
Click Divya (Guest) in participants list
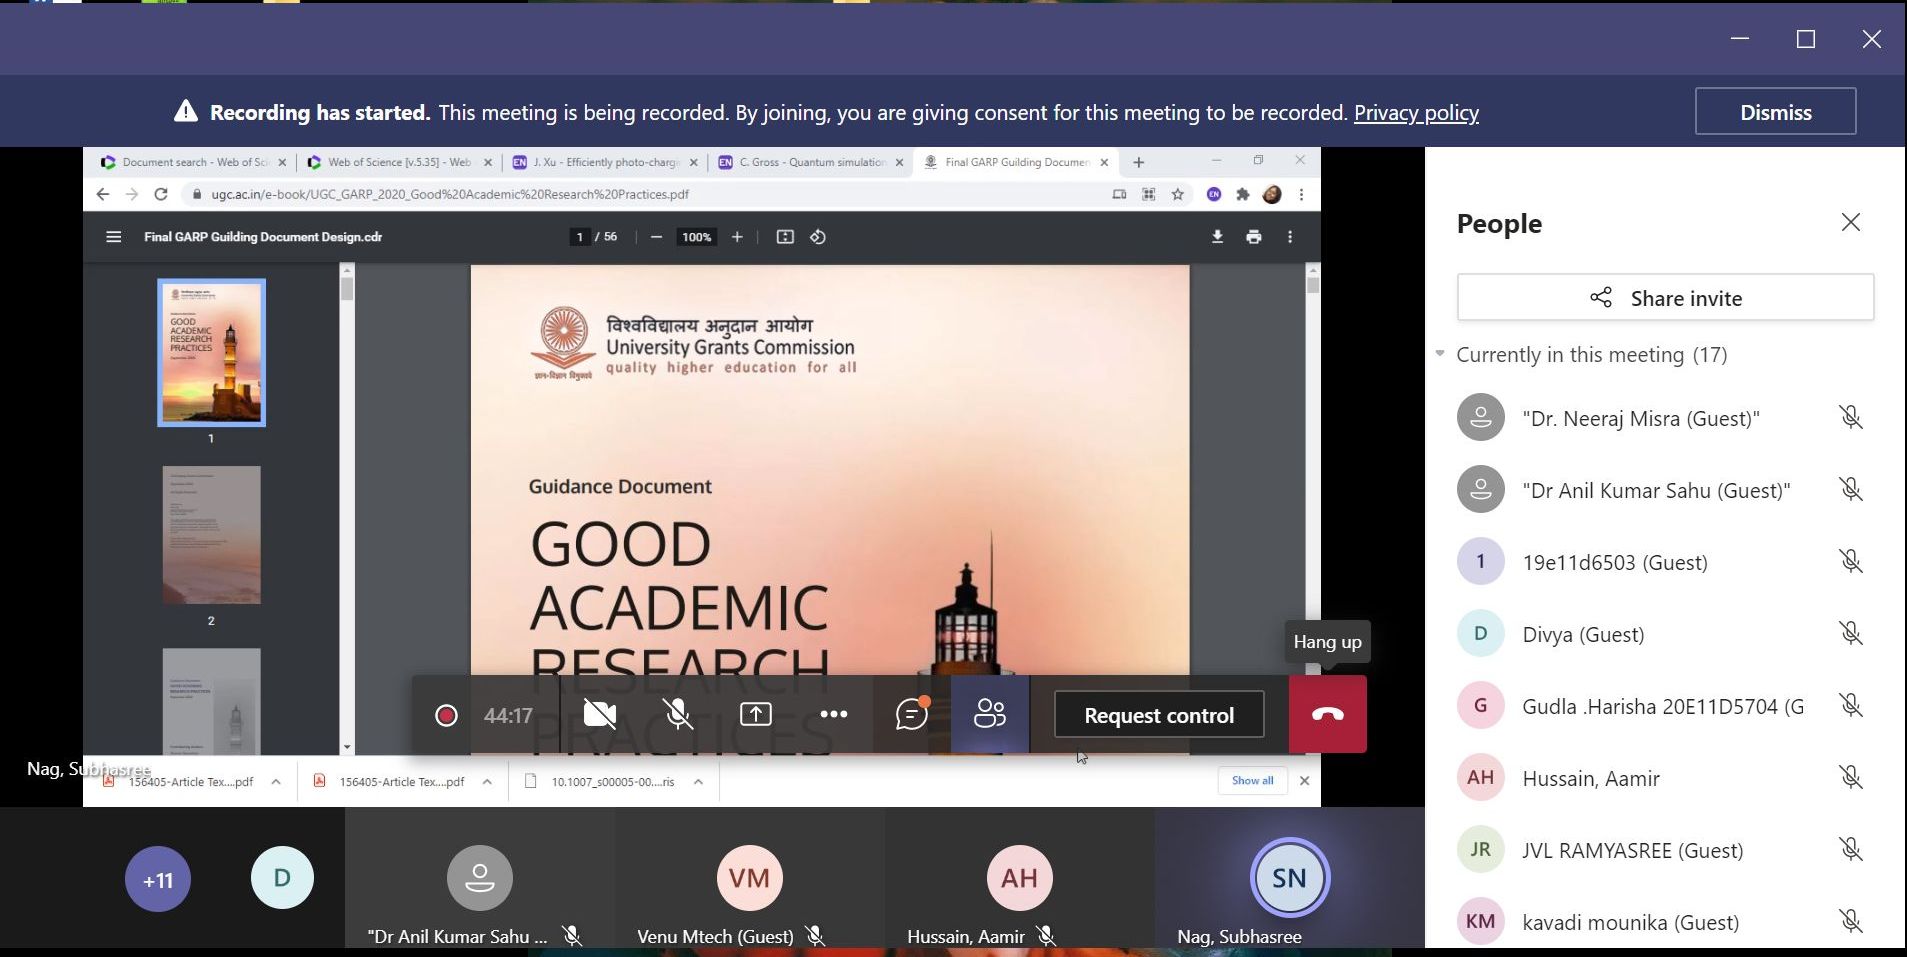(1582, 634)
